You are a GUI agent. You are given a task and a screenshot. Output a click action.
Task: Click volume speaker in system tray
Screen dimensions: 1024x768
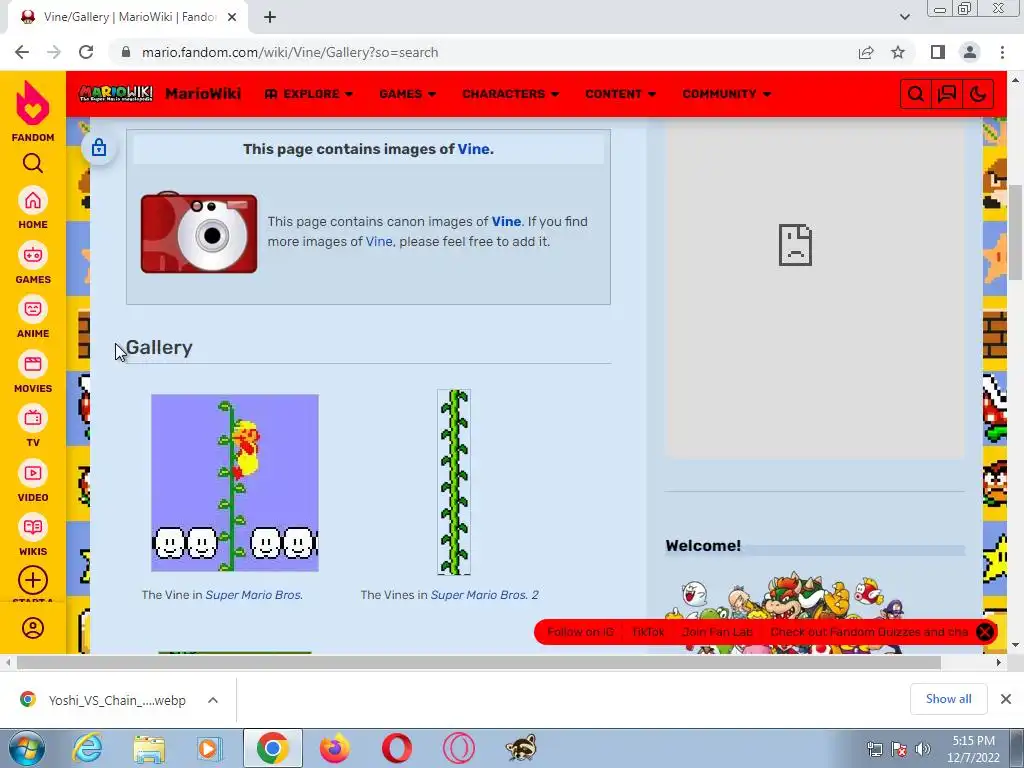coord(923,749)
